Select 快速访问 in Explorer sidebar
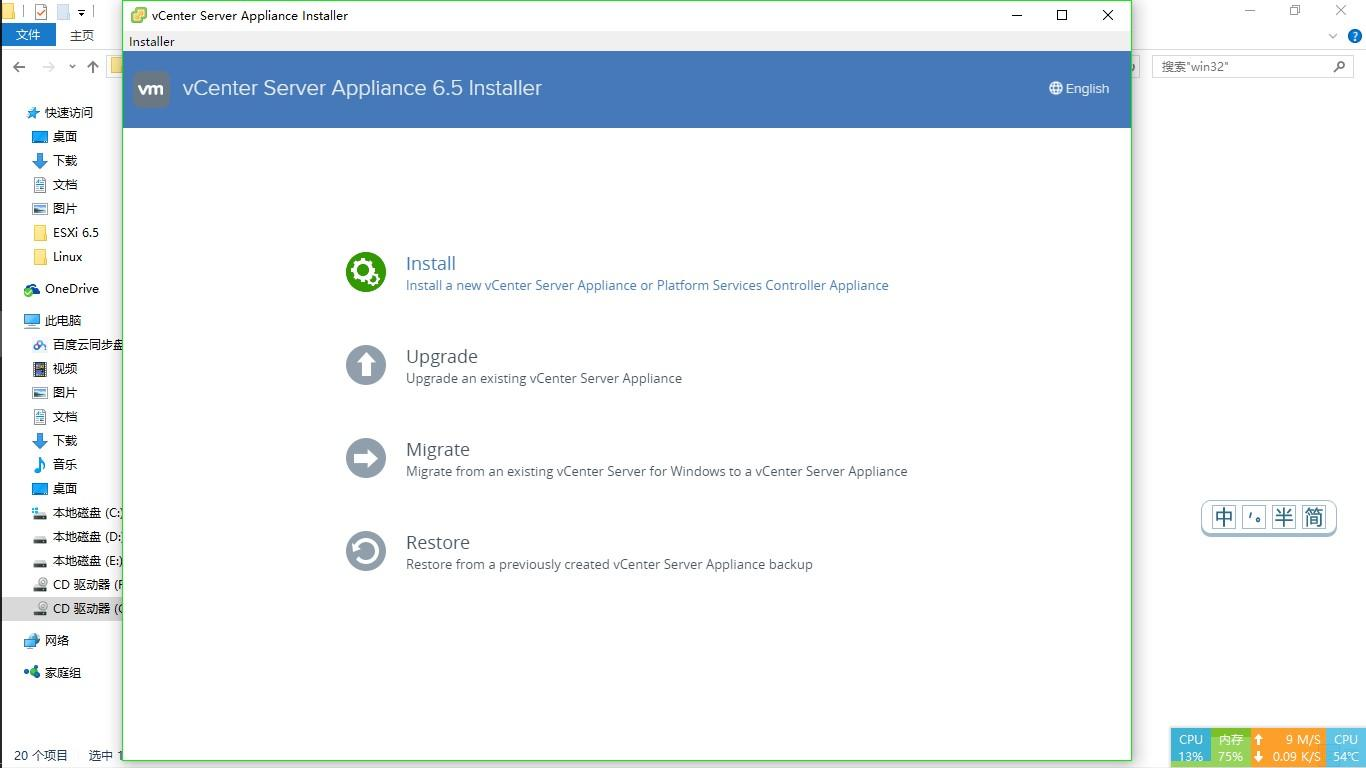 pyautogui.click(x=59, y=113)
